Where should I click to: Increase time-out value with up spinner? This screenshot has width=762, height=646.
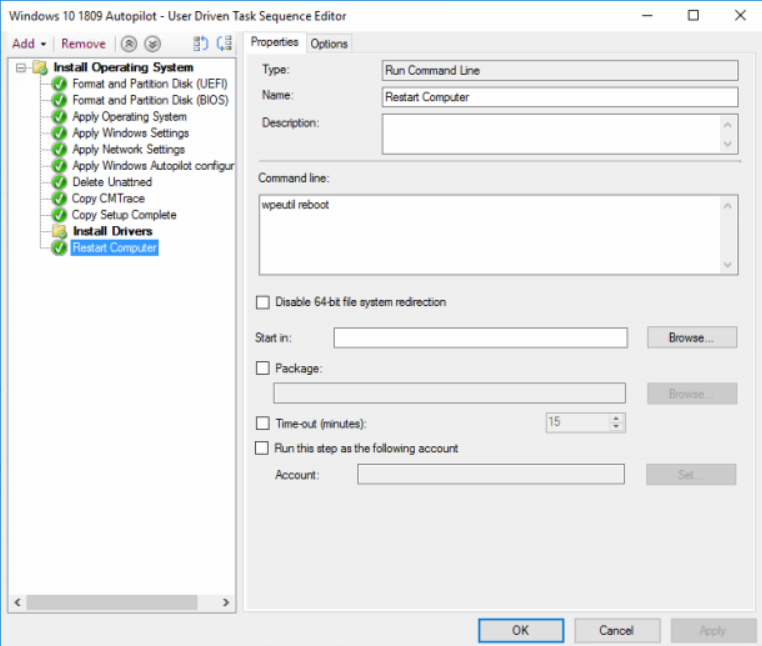click(x=616, y=418)
